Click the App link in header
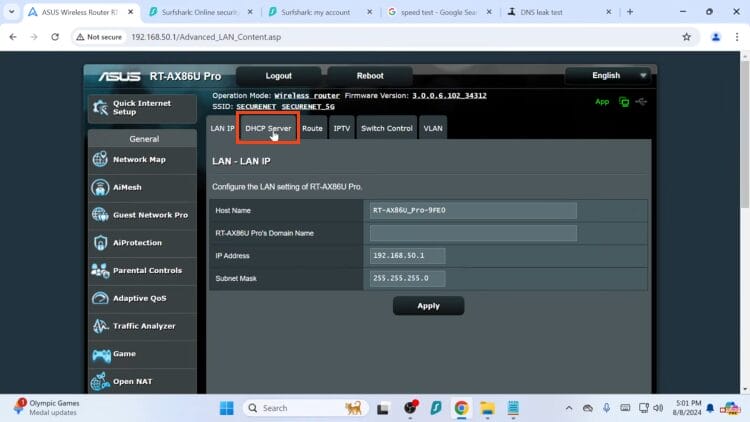Image resolution: width=750 pixels, height=422 pixels. click(x=602, y=102)
